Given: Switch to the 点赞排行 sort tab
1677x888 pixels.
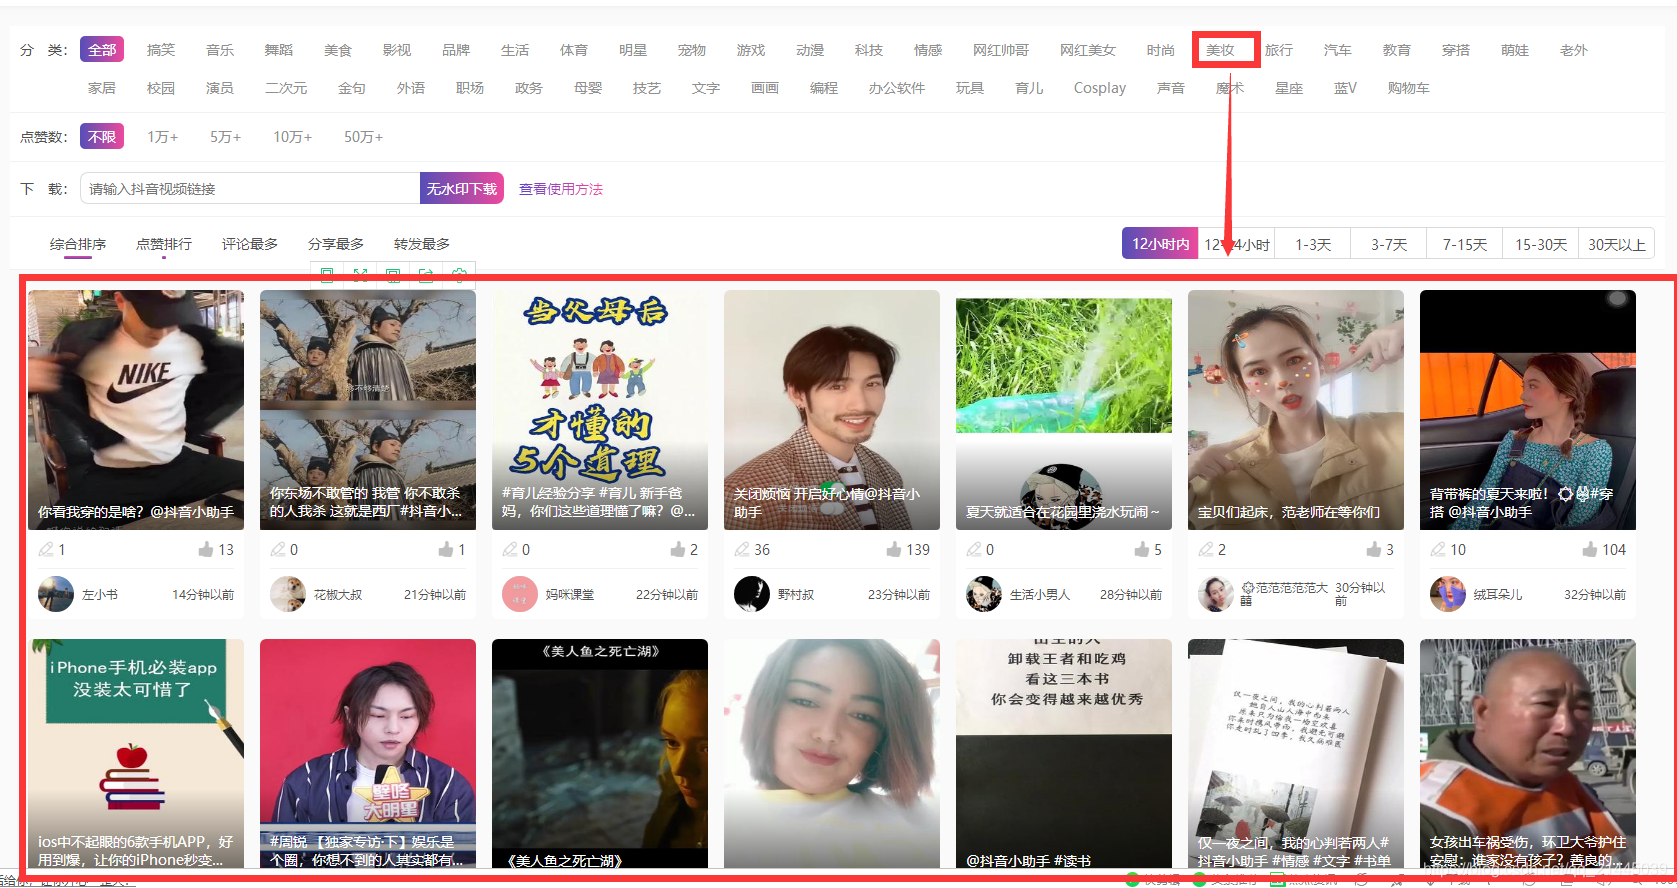Looking at the screenshot, I should tap(164, 244).
